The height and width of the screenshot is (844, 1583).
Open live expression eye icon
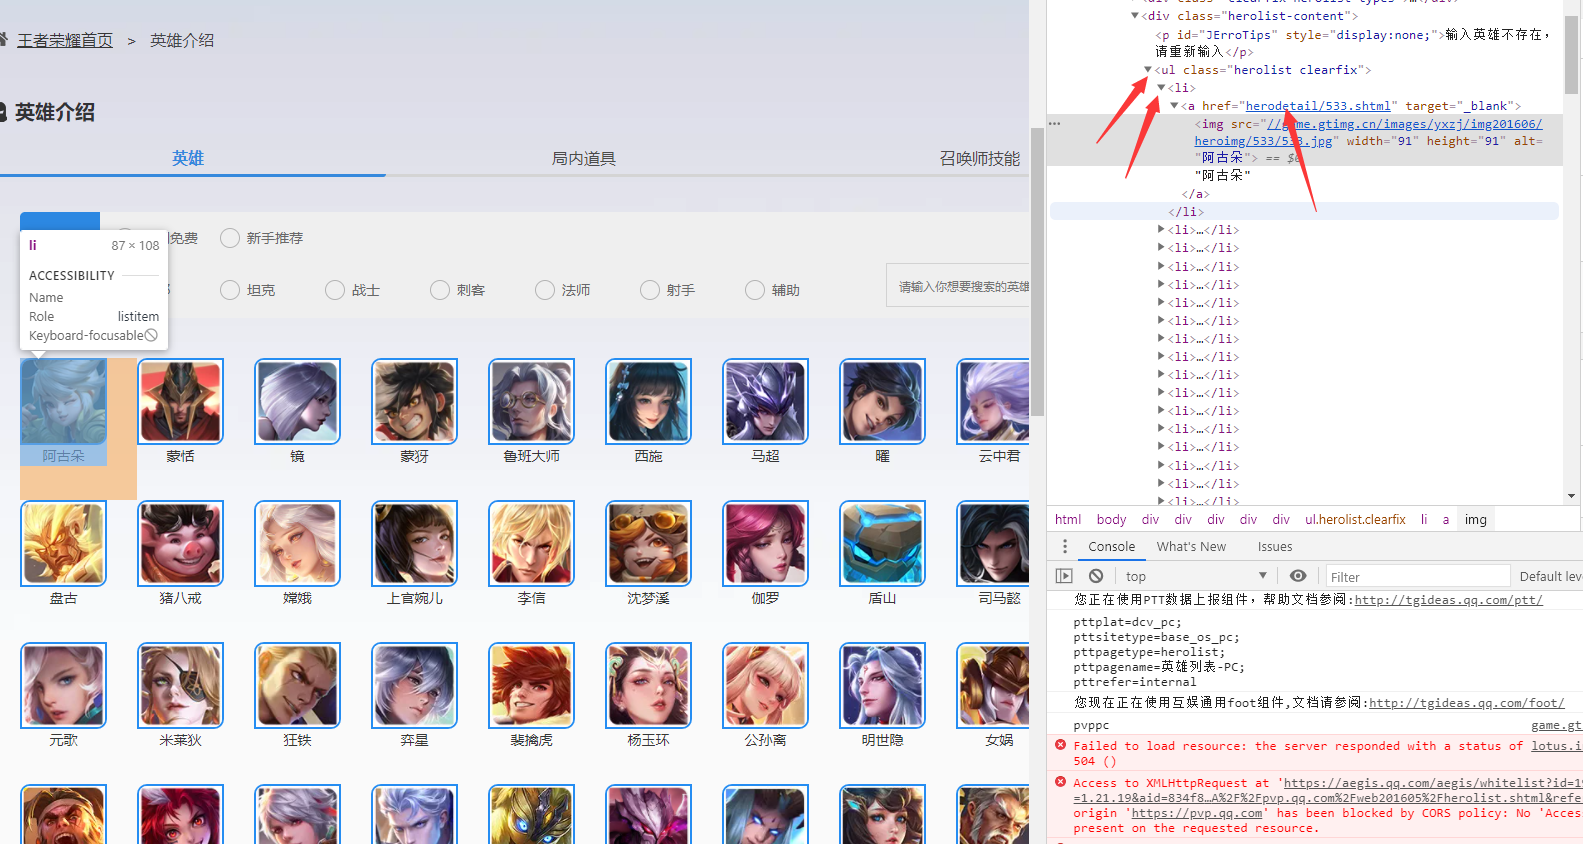pos(1298,576)
